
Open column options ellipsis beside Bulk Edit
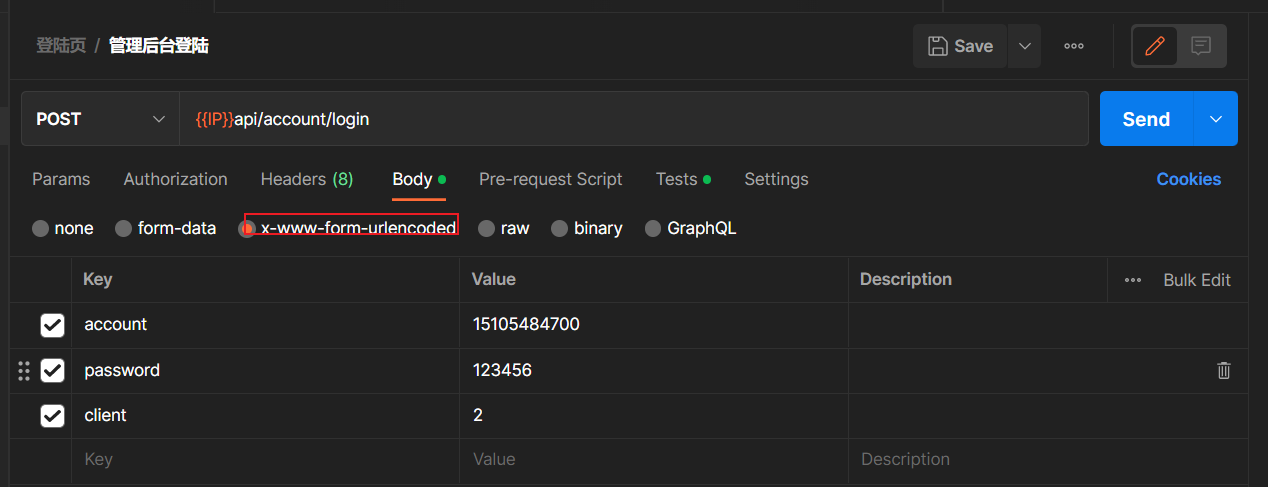pos(1133,280)
